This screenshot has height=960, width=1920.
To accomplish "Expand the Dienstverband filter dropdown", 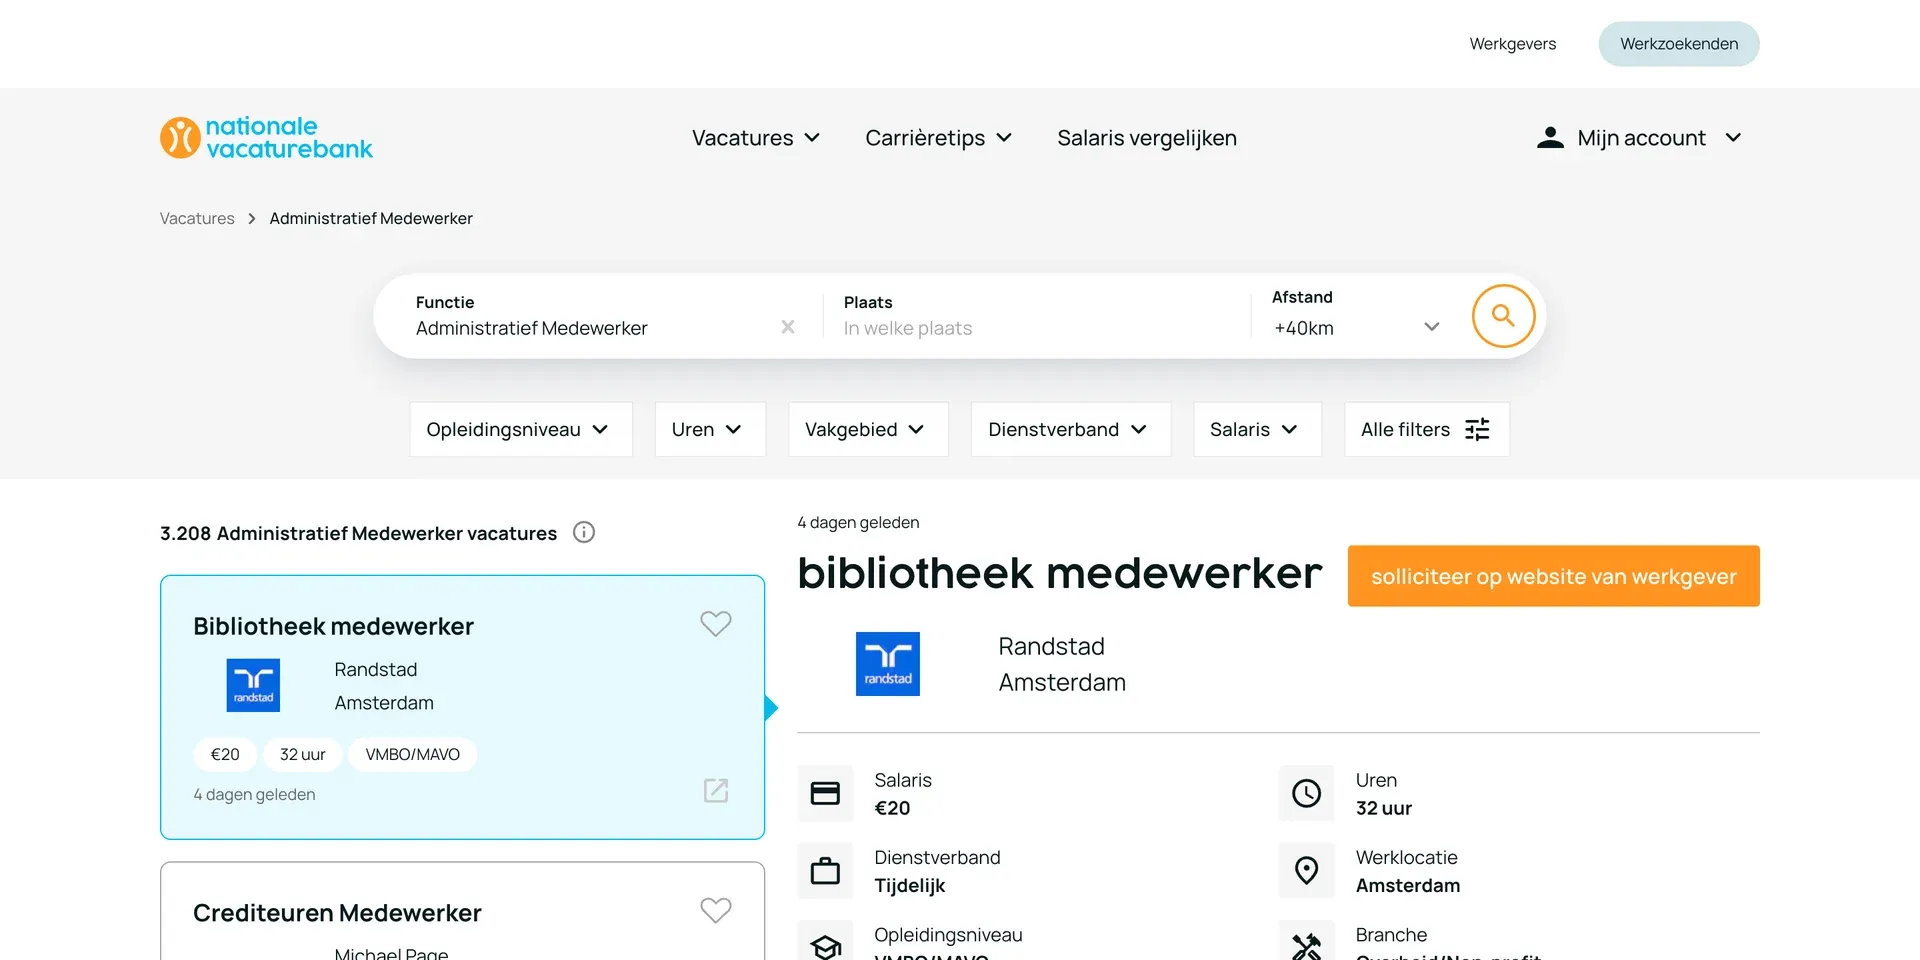I will 1071,430.
